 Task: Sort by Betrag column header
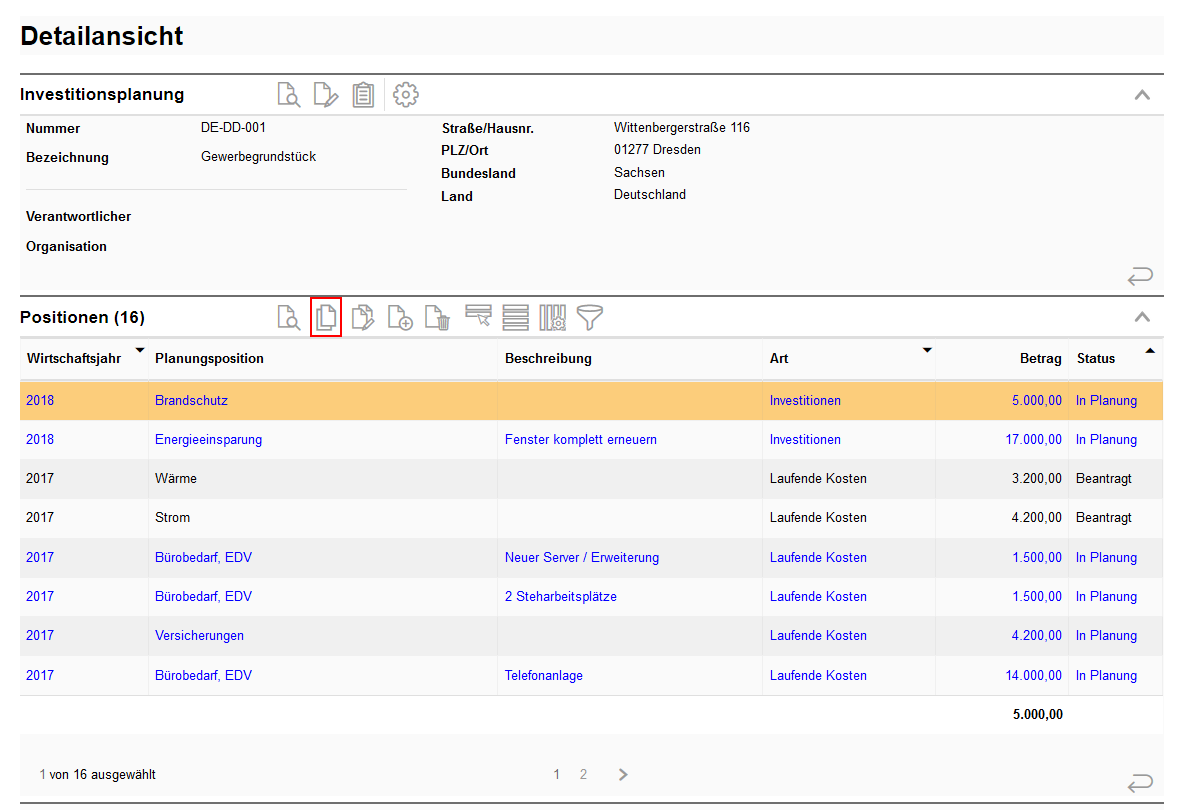click(1040, 358)
